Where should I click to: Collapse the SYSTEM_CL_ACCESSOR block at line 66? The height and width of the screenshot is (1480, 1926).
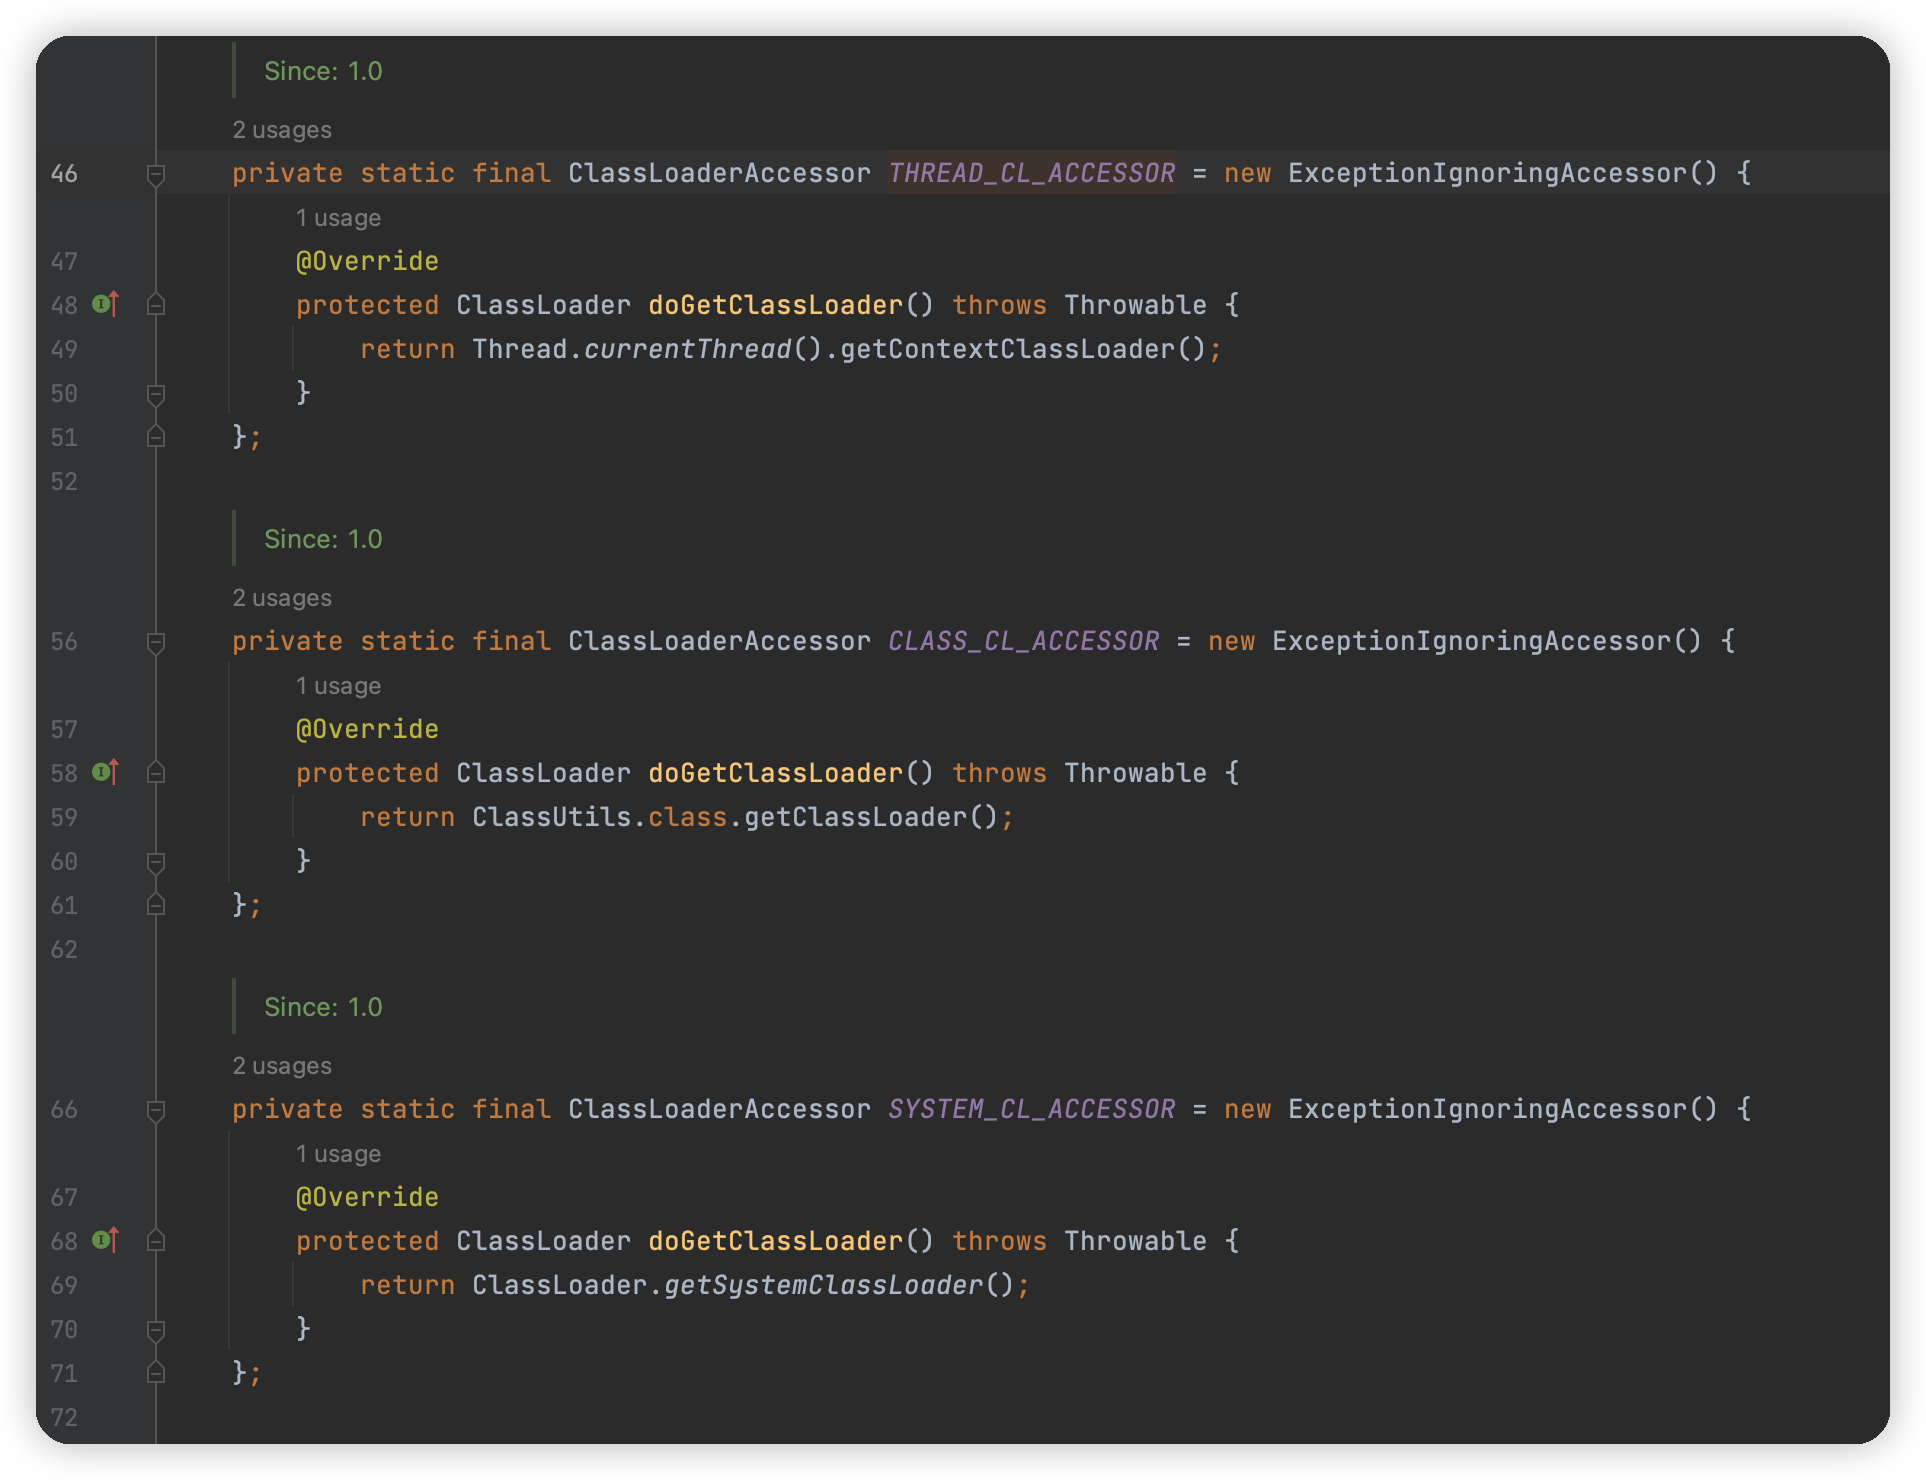[156, 1111]
